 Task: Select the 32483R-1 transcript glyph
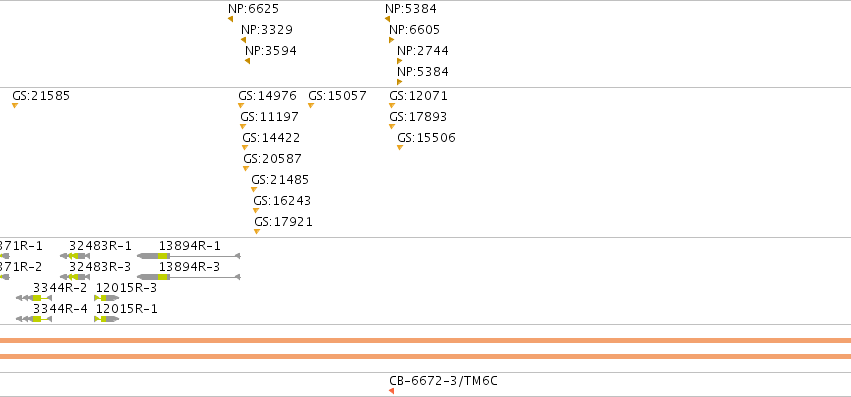75,256
